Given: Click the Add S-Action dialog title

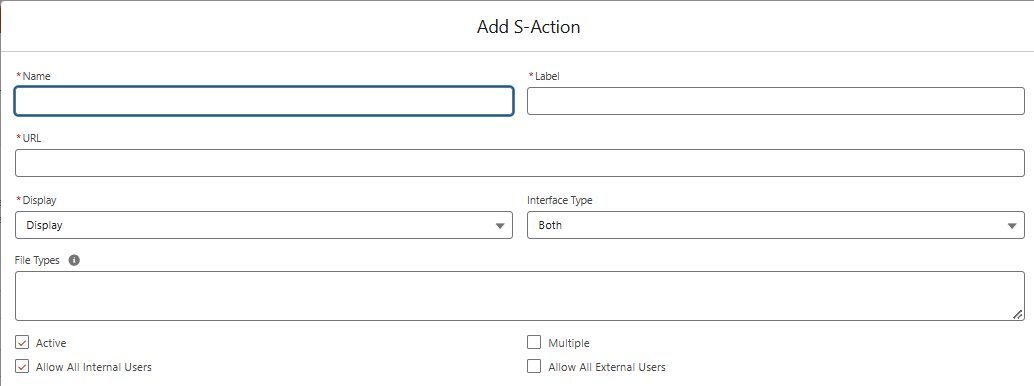Looking at the screenshot, I should [x=529, y=27].
